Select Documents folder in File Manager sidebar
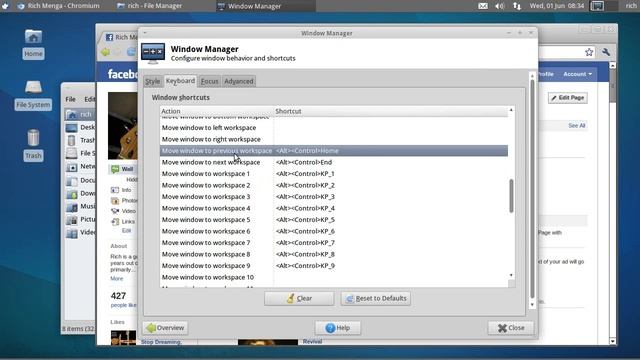The height and width of the screenshot is (360, 640). pyautogui.click(x=80, y=180)
